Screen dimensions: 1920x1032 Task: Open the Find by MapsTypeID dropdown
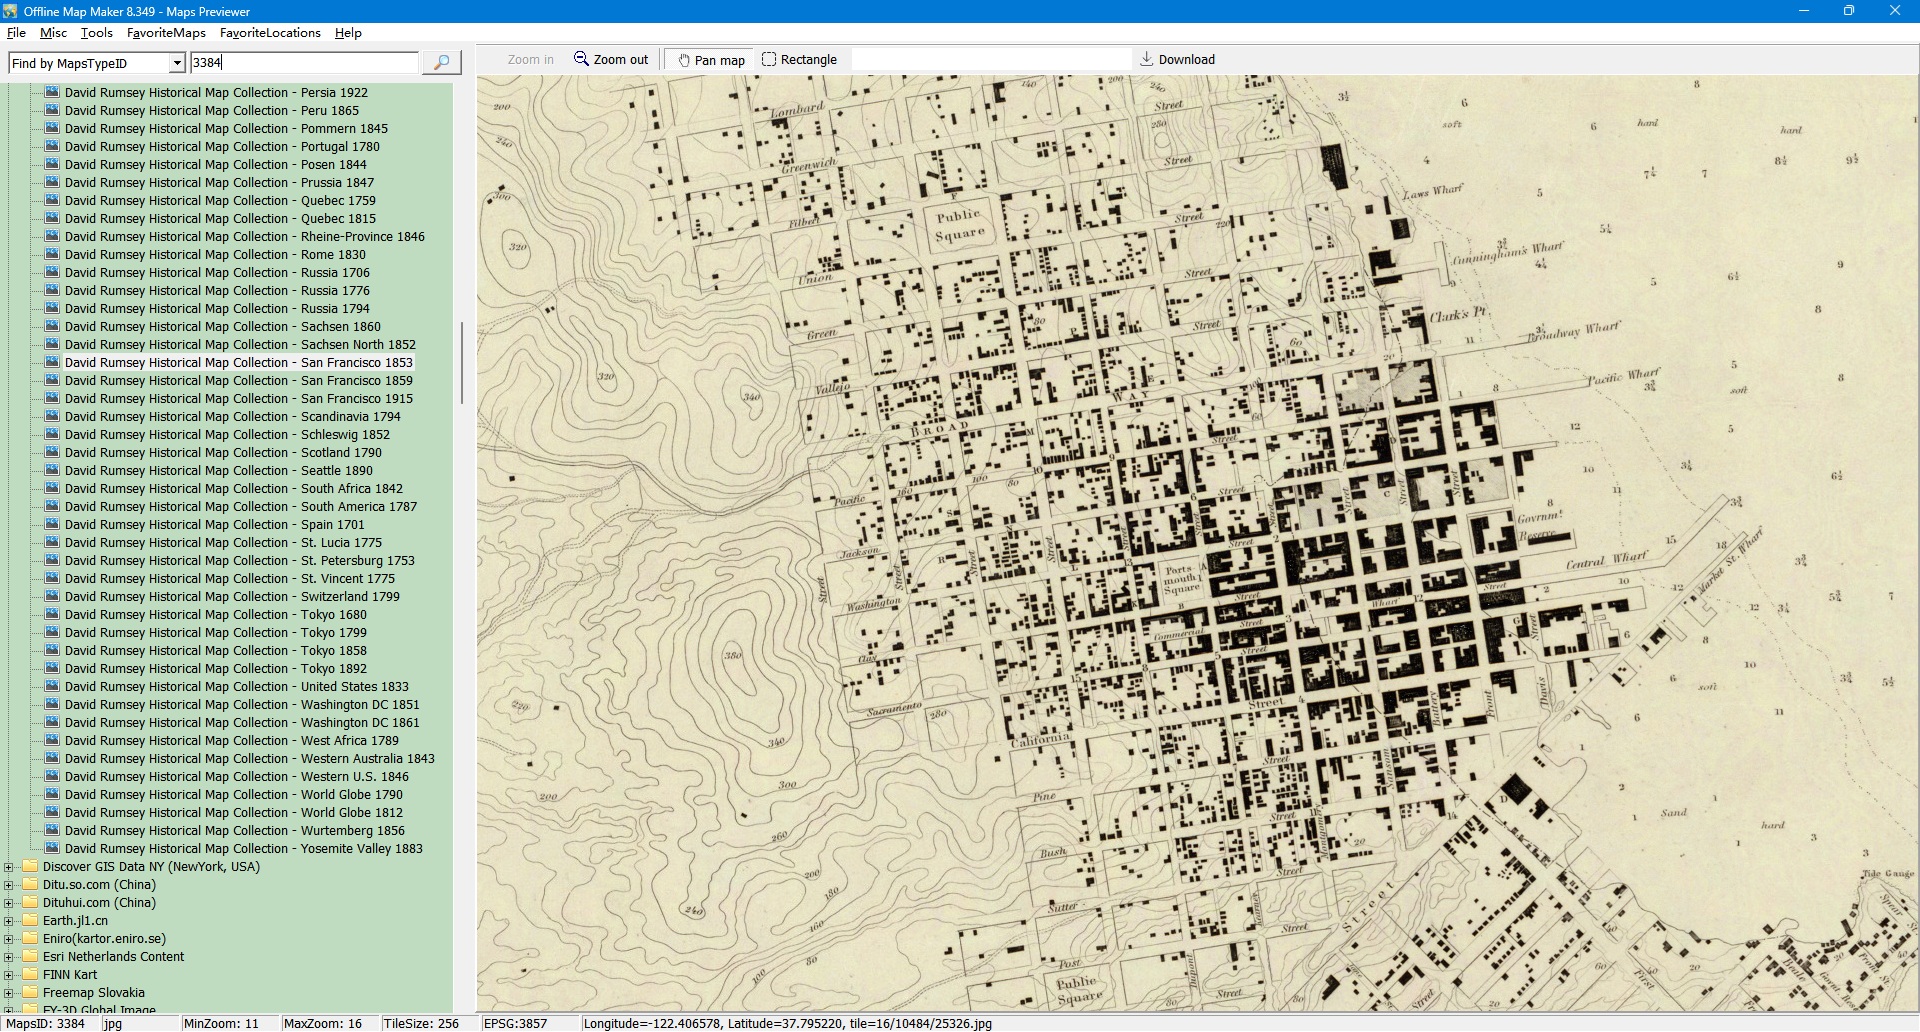177,63
